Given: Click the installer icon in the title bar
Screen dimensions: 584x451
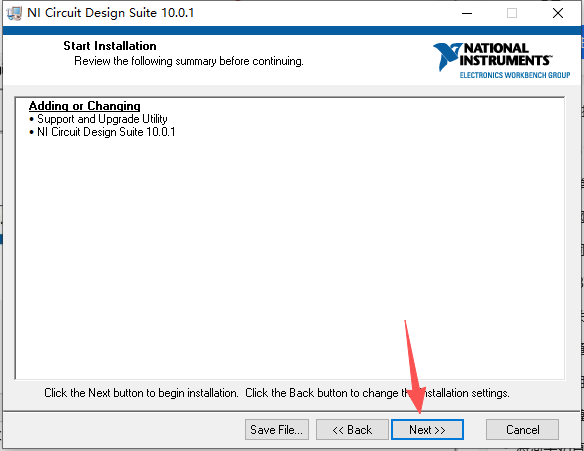Looking at the screenshot, I should pyautogui.click(x=14, y=13).
